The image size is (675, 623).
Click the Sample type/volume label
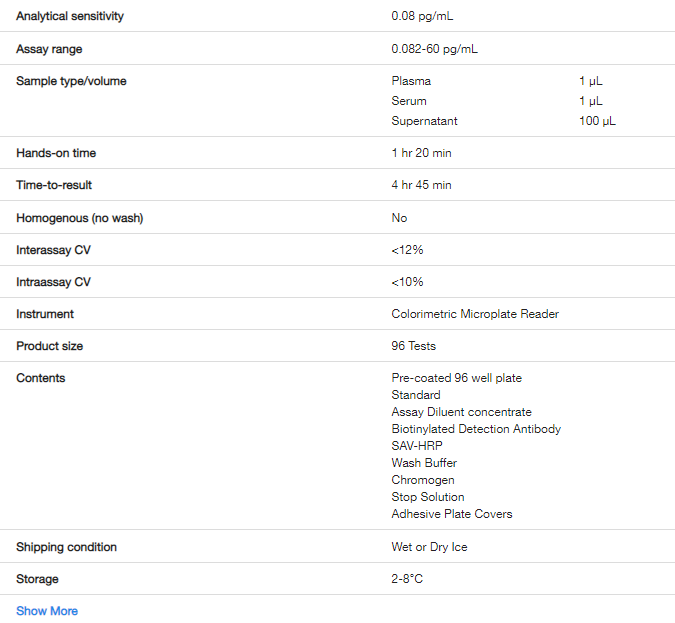(71, 81)
